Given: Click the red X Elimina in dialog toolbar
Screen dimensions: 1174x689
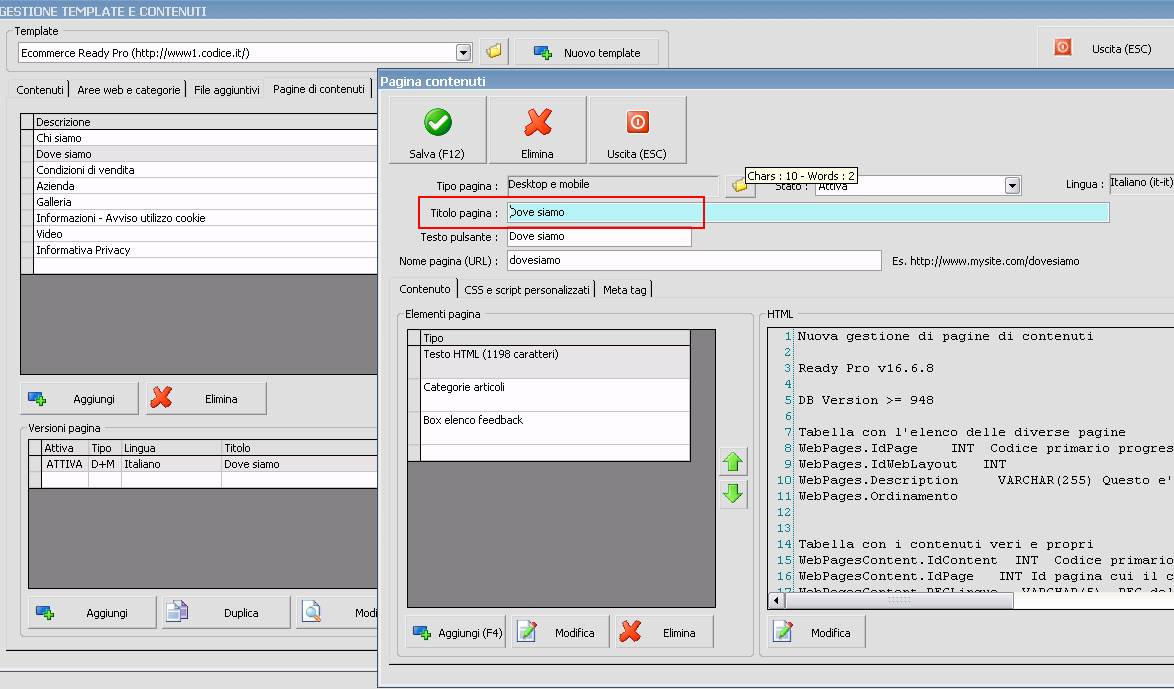Looking at the screenshot, I should click(537, 130).
